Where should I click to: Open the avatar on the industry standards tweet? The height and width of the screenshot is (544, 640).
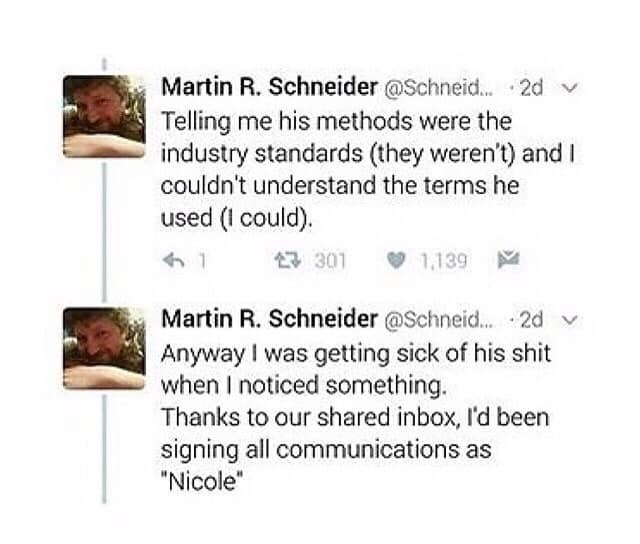pos(103,116)
